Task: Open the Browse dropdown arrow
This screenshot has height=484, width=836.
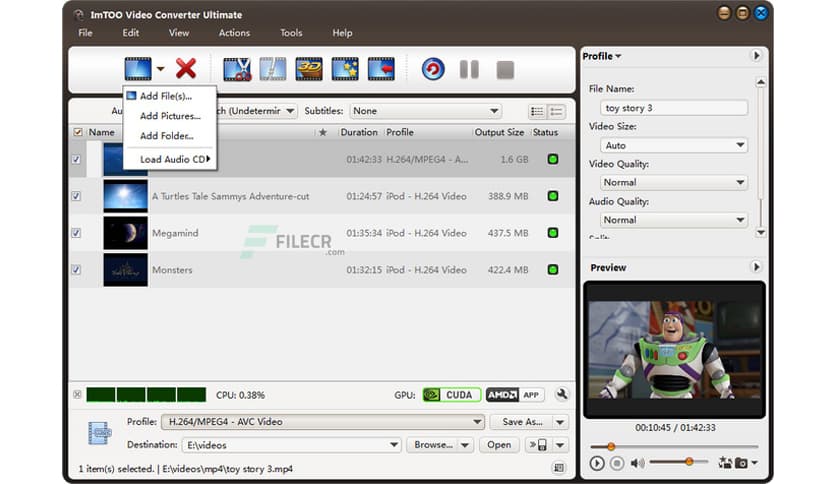Action: tap(465, 445)
